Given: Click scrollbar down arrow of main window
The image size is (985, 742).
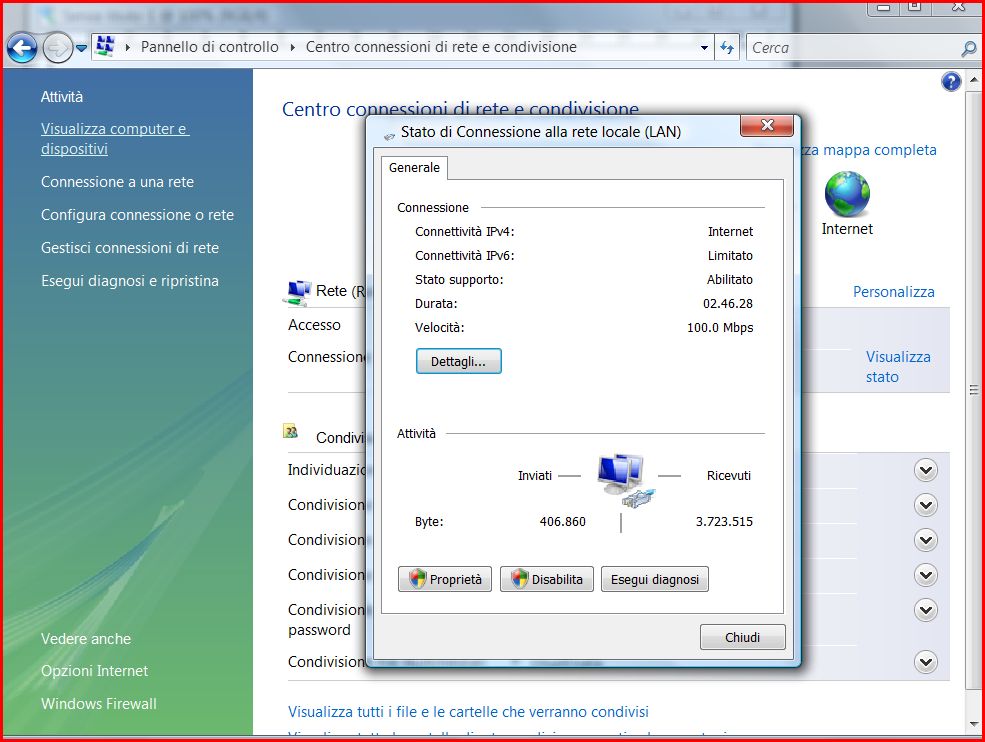Looking at the screenshot, I should click(974, 724).
